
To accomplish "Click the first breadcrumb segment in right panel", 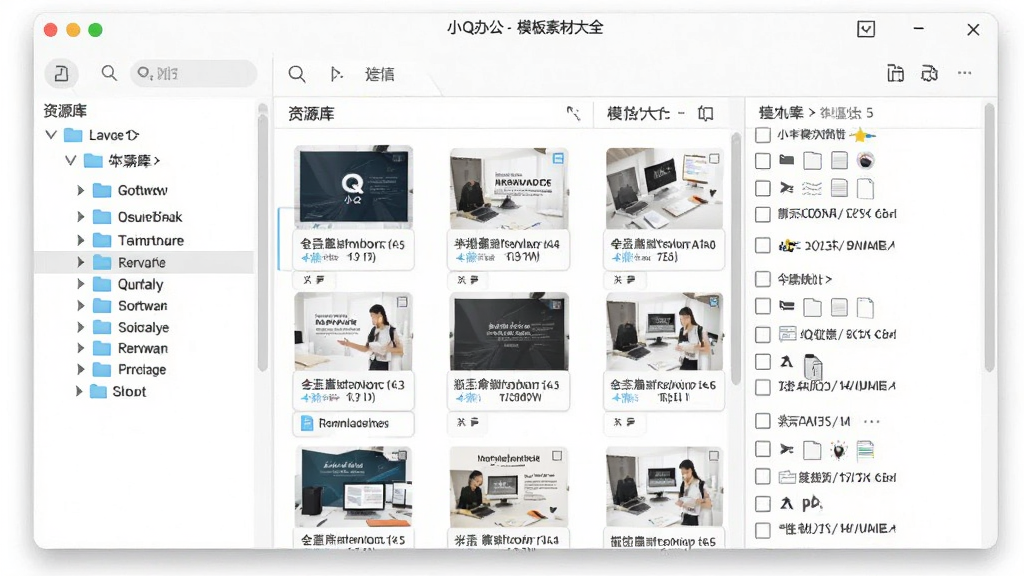I will click(781, 113).
